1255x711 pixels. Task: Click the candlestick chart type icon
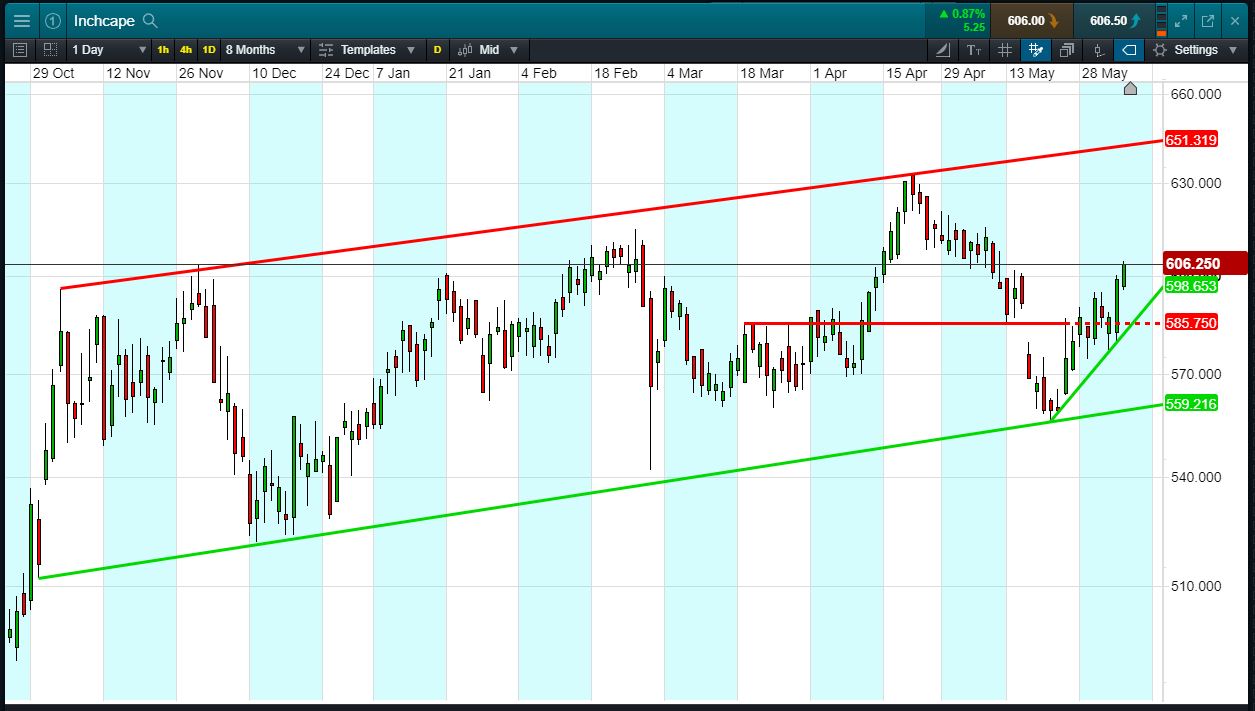[x=466, y=49]
